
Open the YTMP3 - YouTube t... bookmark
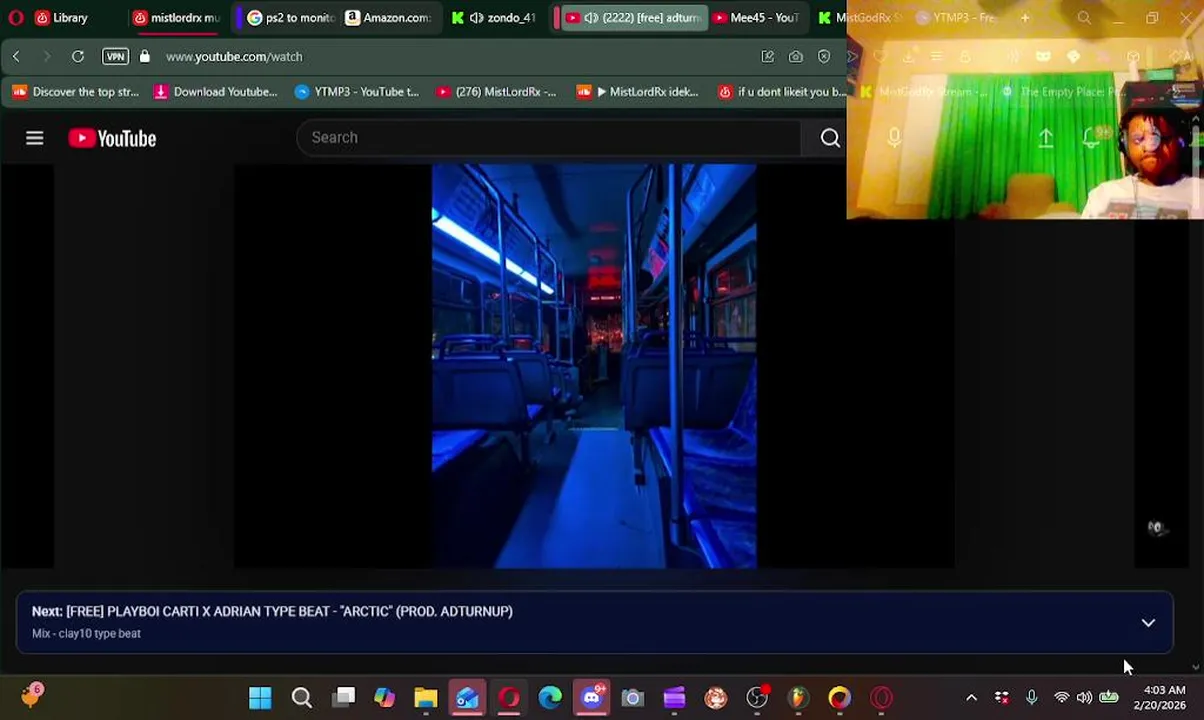[x=357, y=92]
